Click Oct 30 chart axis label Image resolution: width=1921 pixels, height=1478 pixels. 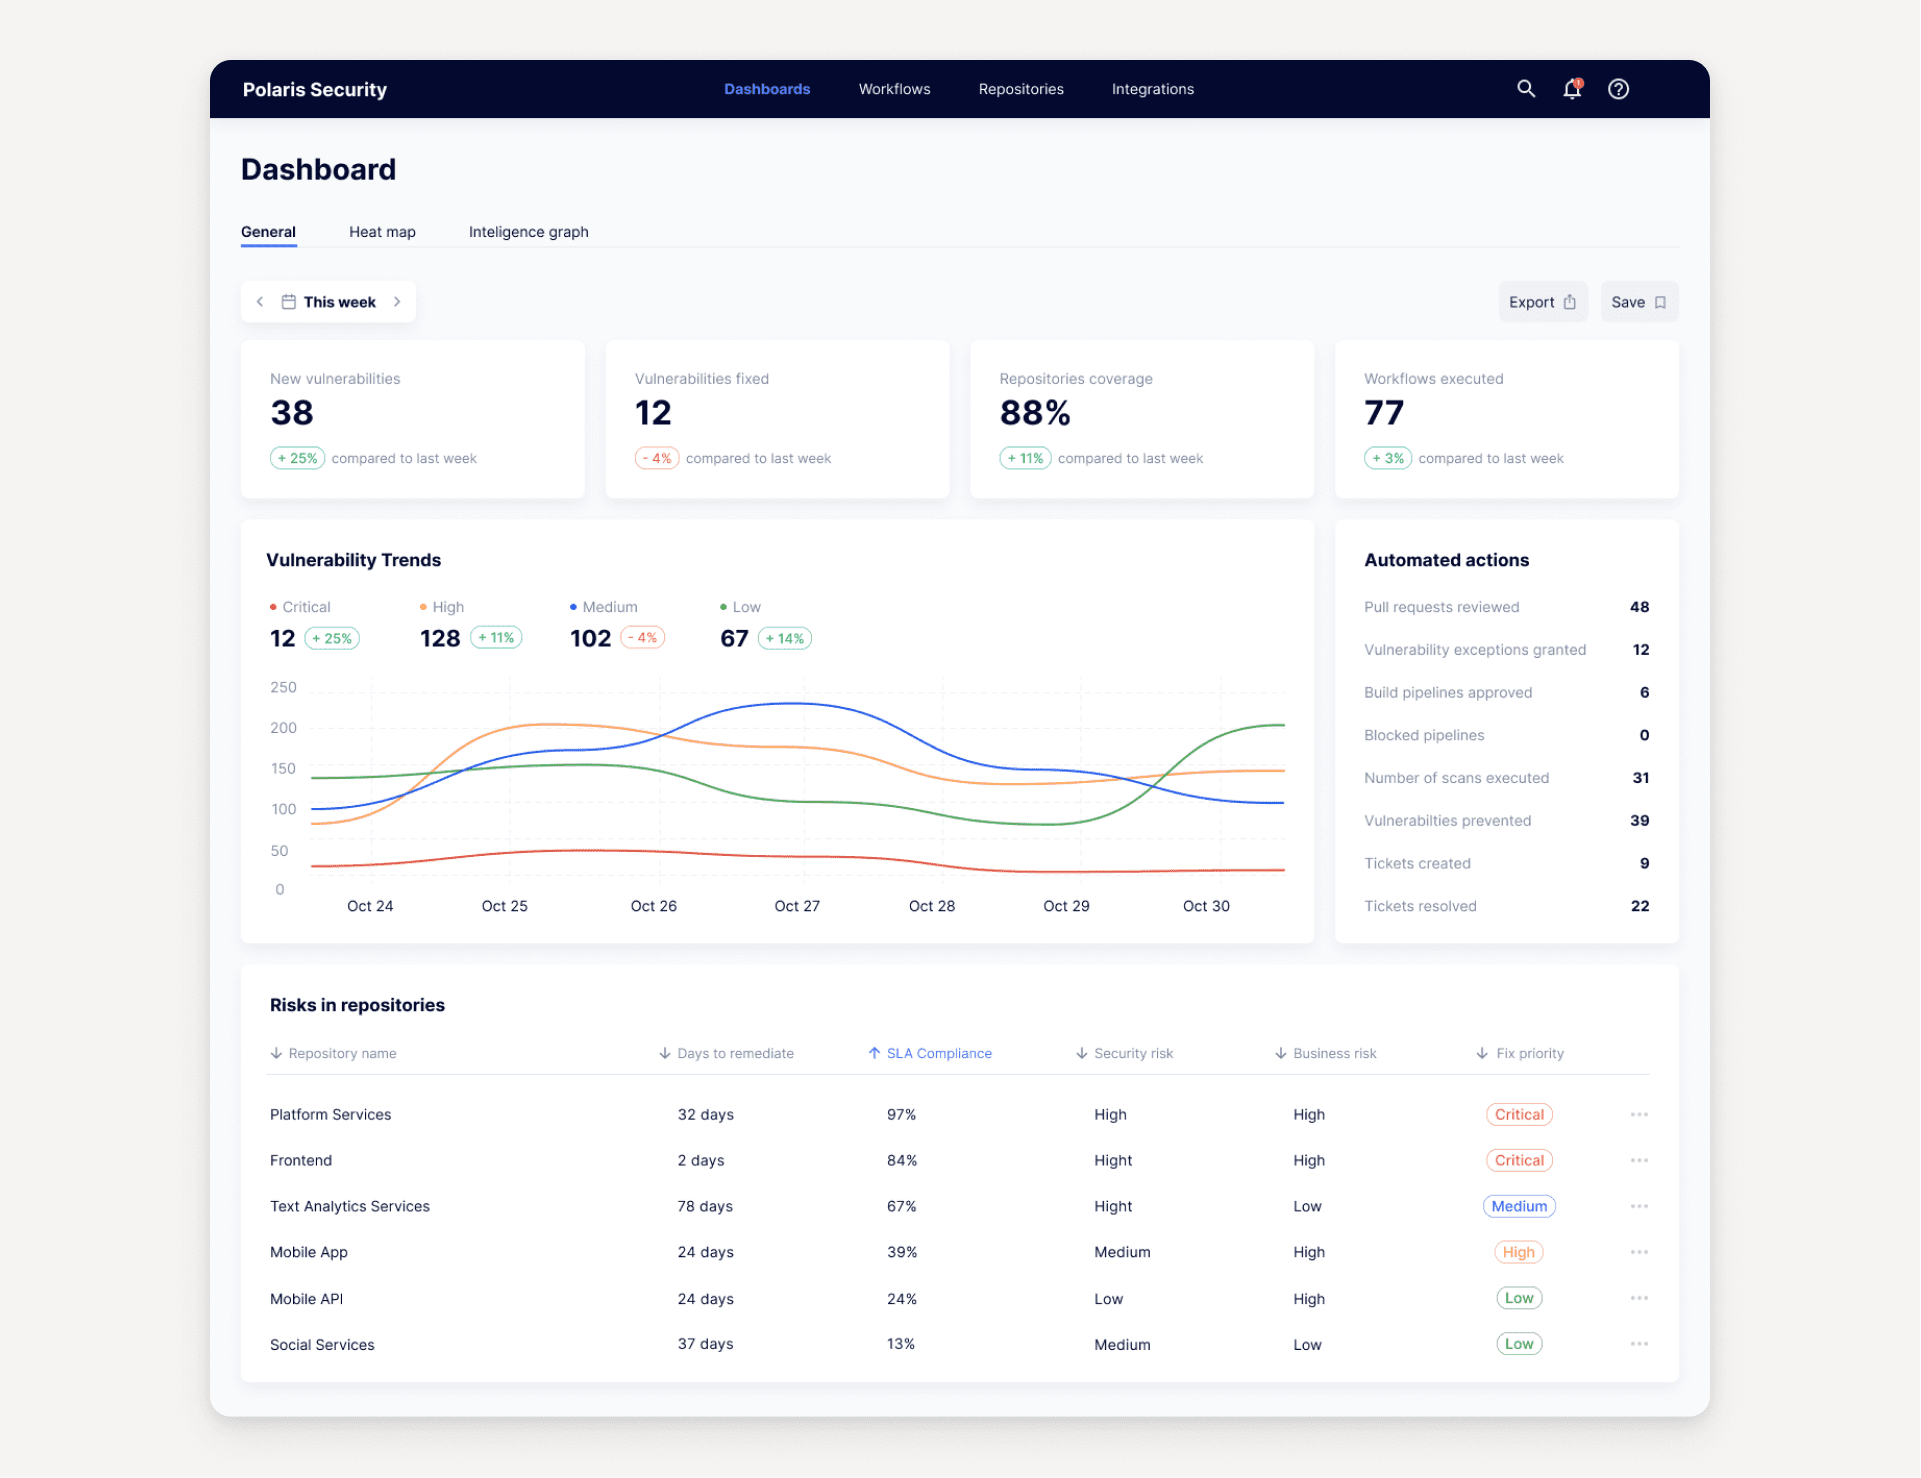point(1206,906)
